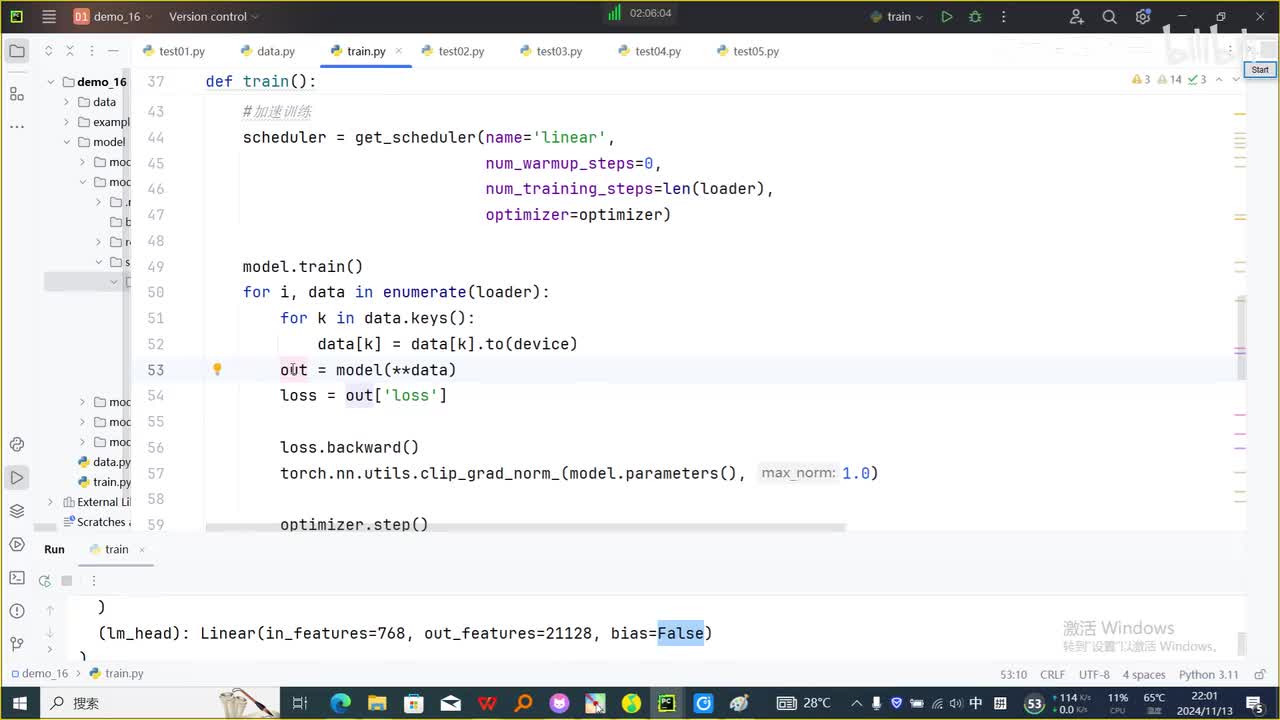Show more tool windows ellipsis
This screenshot has width=1280, height=720.
click(17, 127)
